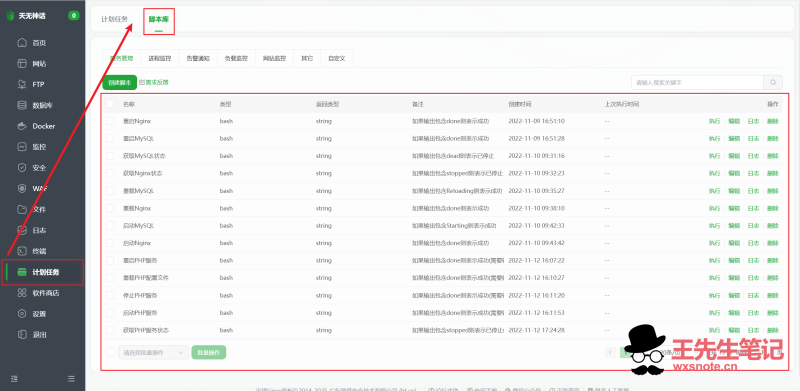Click the 退出 logout icon in sidebar

[x=22, y=335]
